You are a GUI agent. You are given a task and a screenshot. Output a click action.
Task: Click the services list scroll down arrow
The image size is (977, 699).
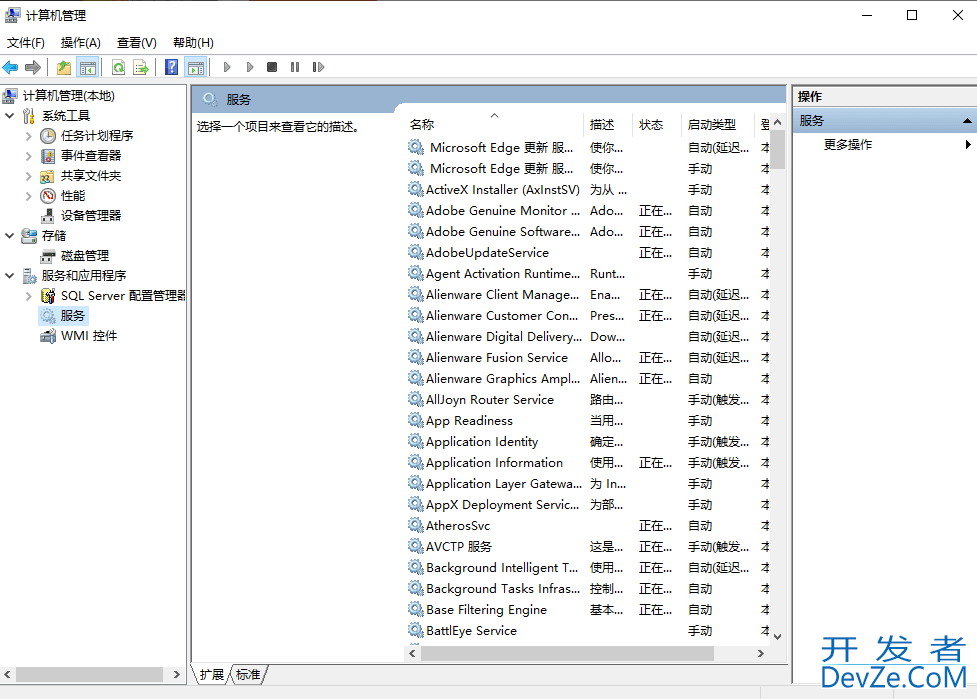(777, 637)
